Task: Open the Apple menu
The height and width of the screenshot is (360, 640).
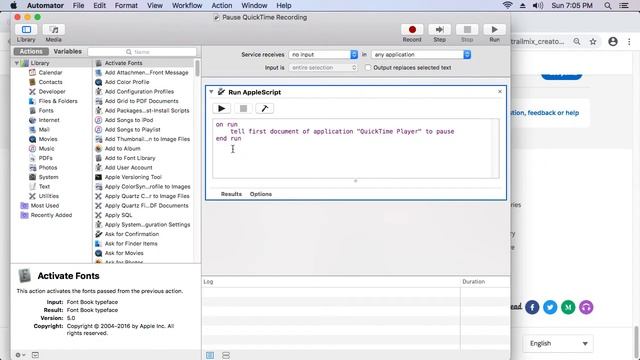Action: [13, 5]
